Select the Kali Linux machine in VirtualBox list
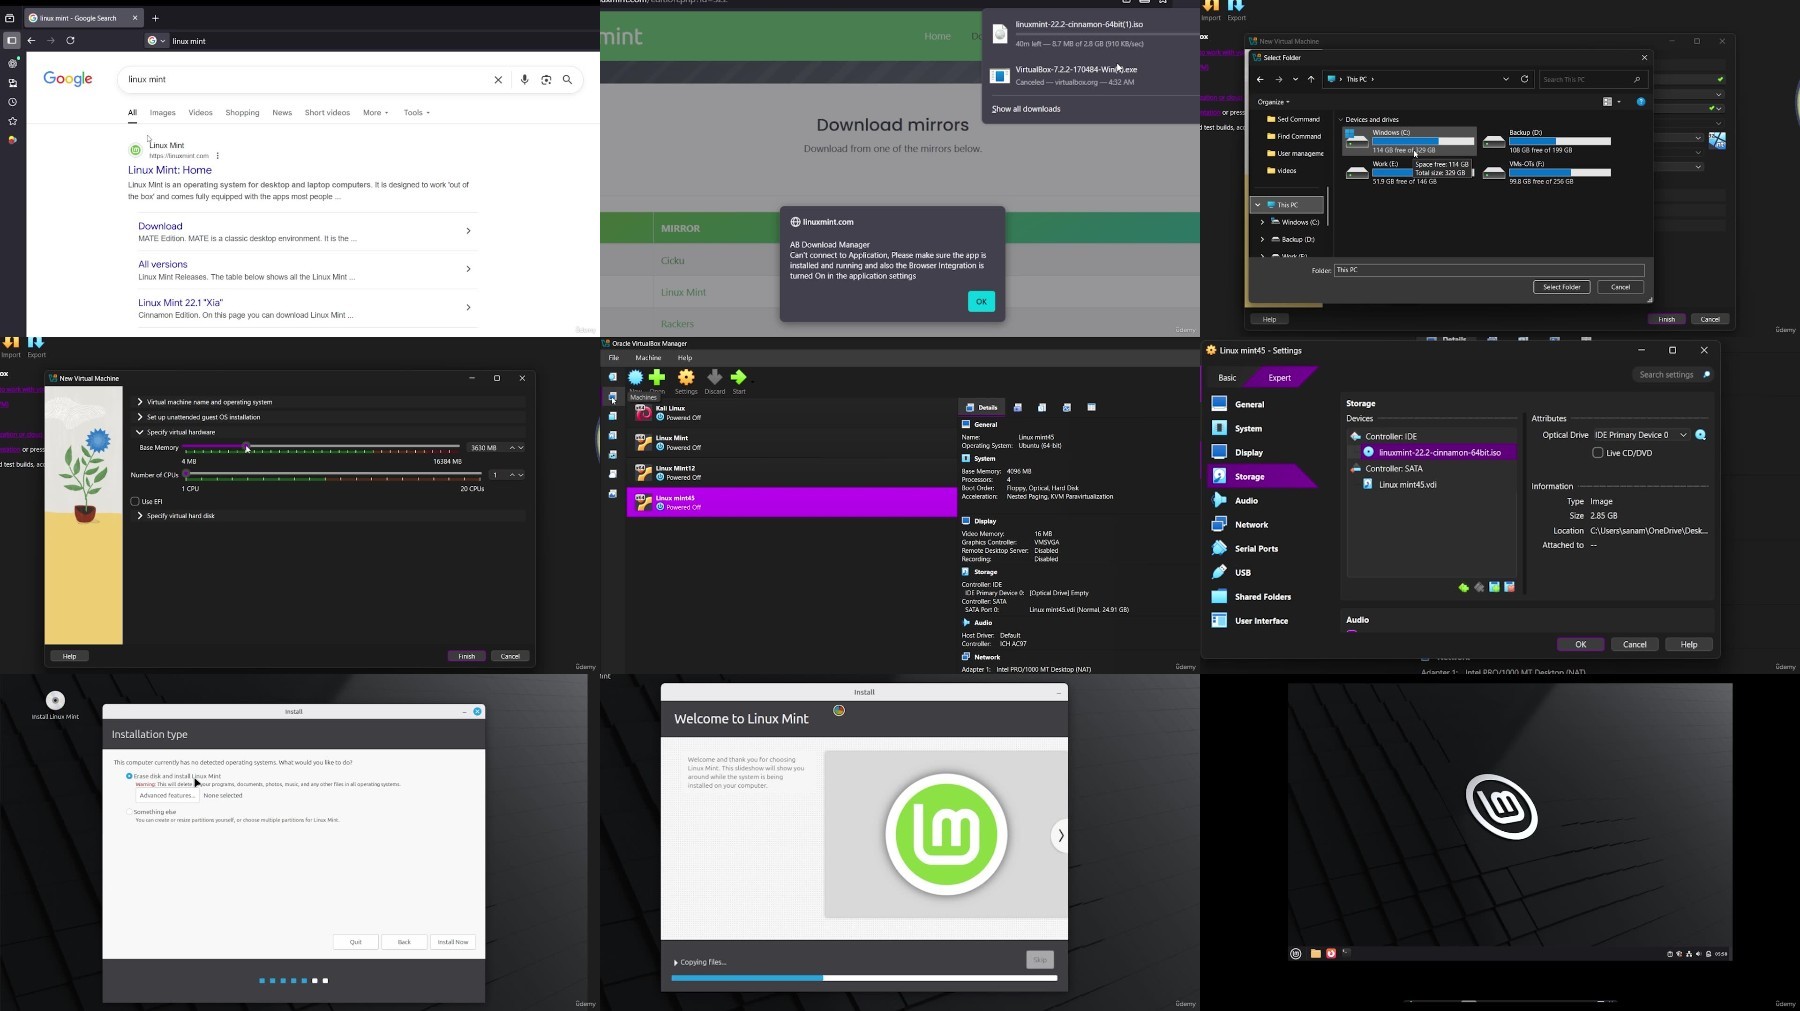The image size is (1800, 1011). coord(792,413)
